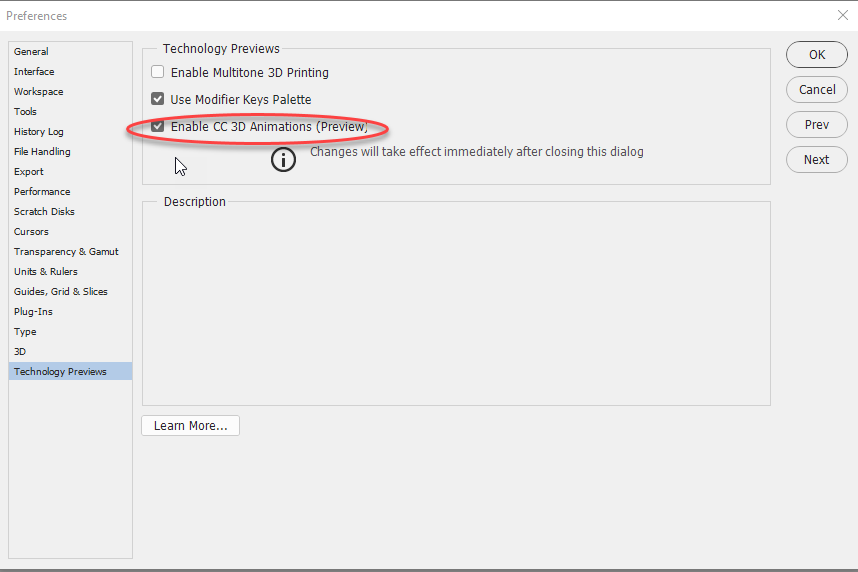Switch to Workspace preferences
The image size is (858, 572).
tap(38, 91)
